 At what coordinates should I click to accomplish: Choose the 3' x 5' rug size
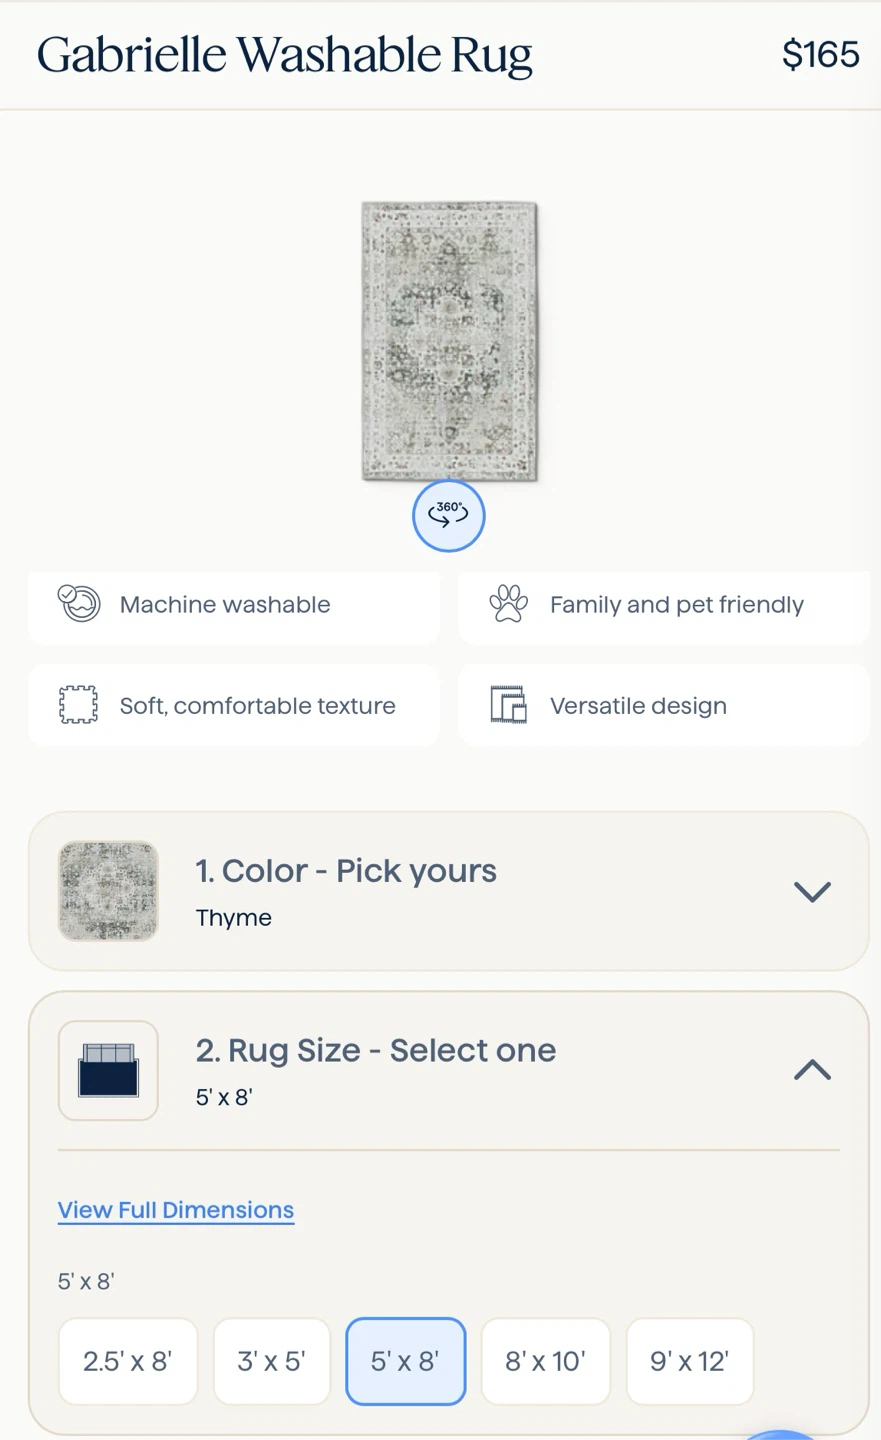(272, 1361)
